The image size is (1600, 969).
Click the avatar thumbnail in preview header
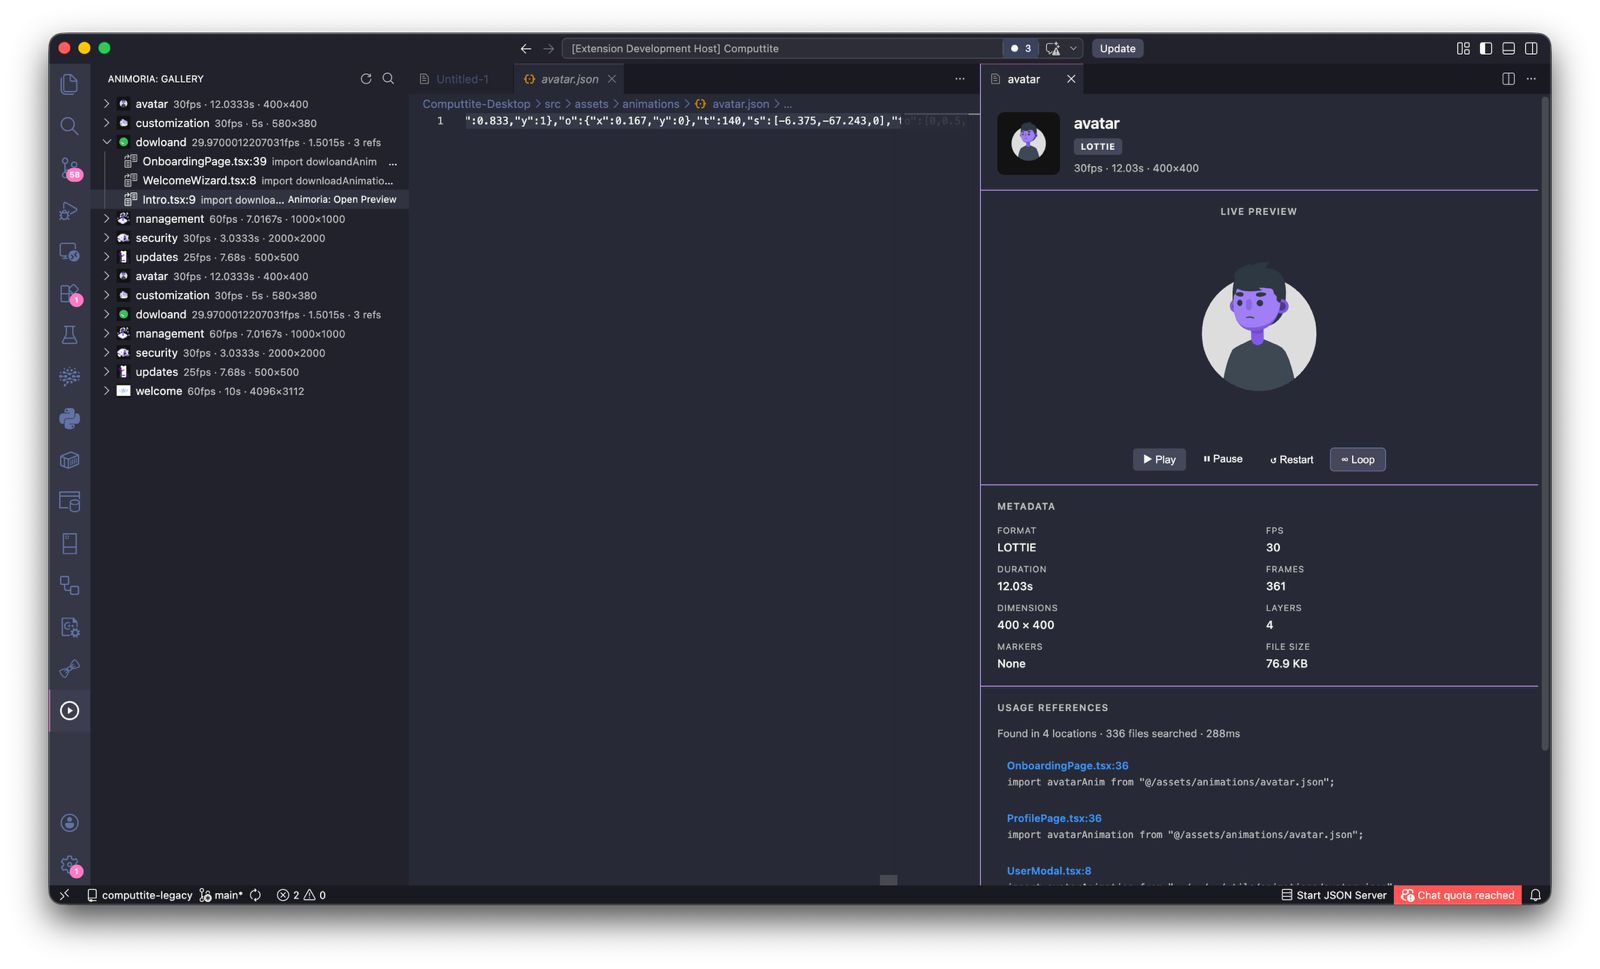(x=1028, y=143)
